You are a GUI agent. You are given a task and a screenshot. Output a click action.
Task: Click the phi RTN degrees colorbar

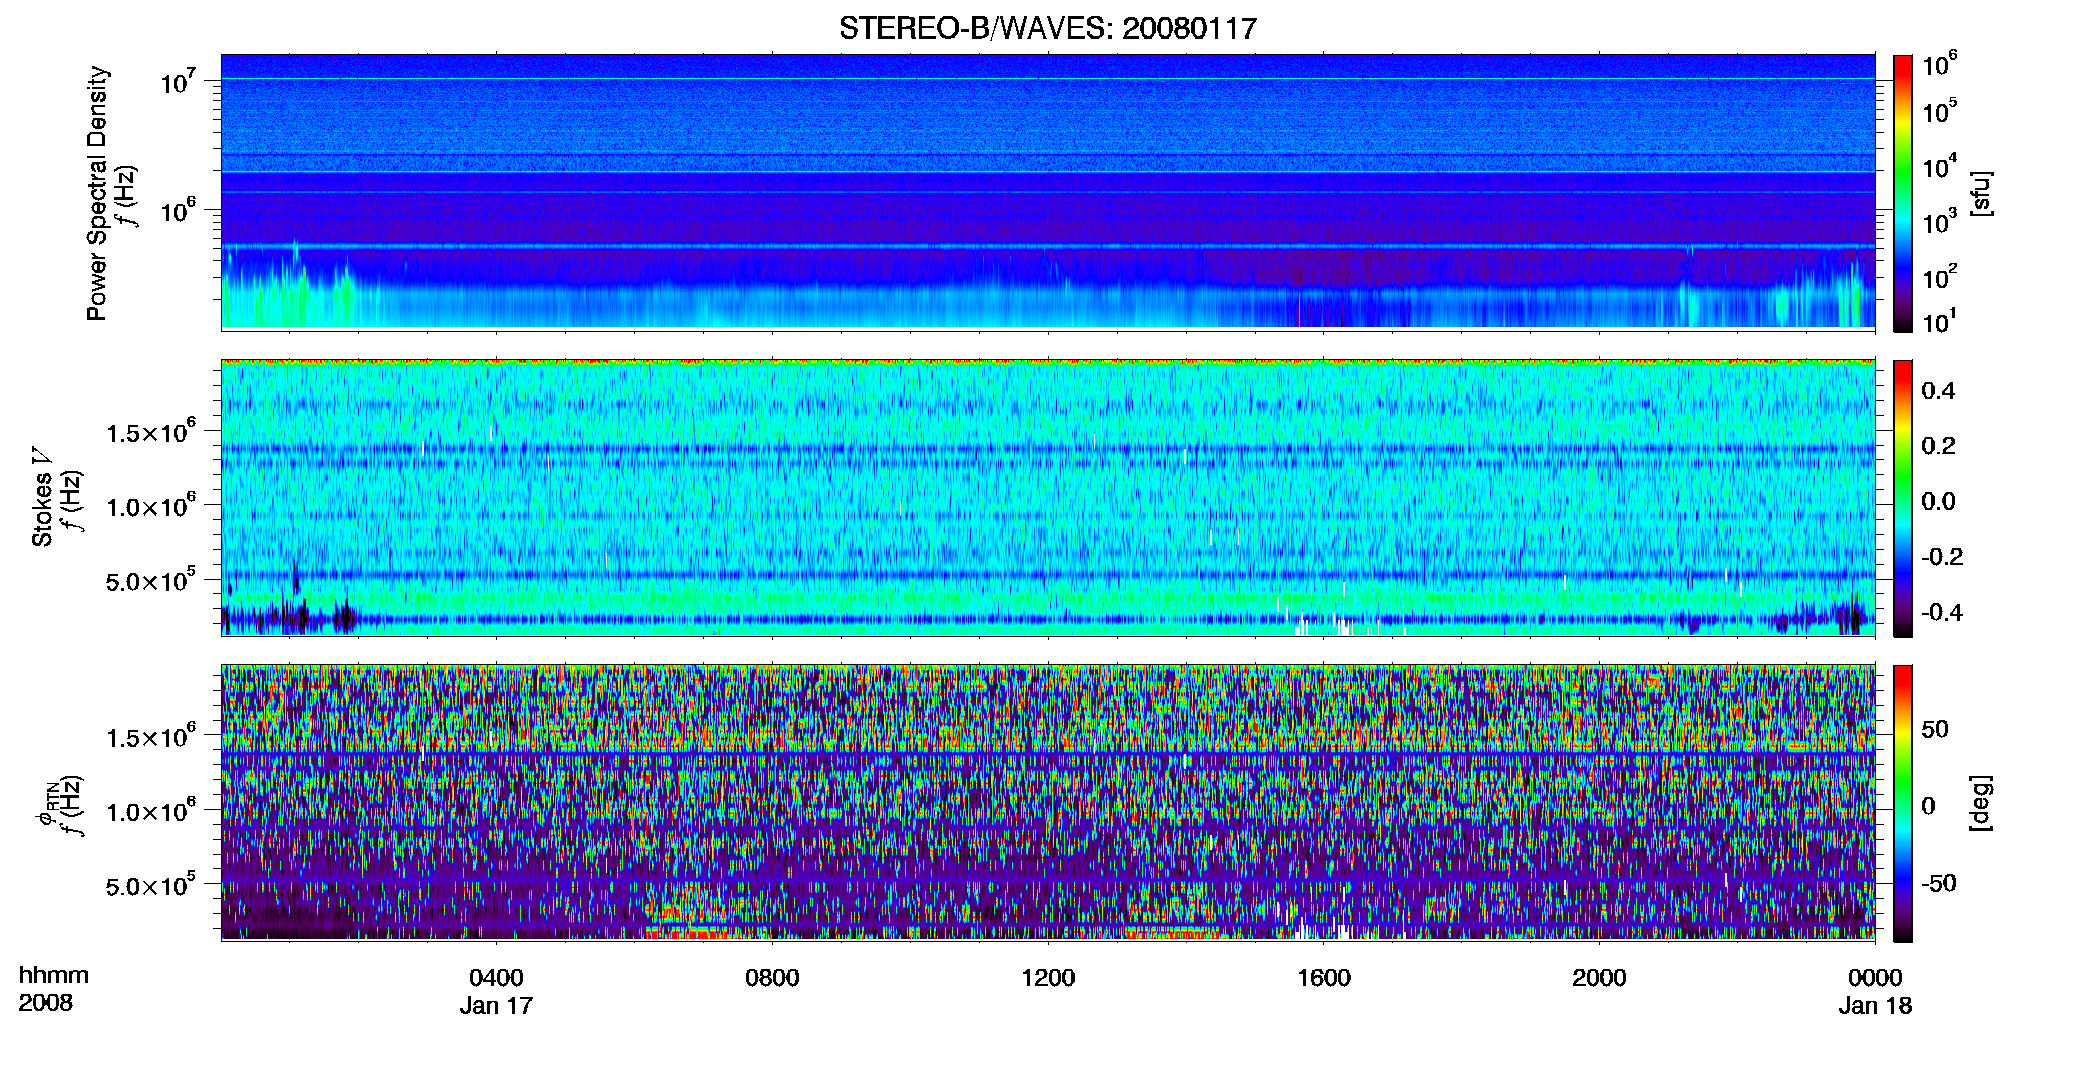(x=1903, y=804)
